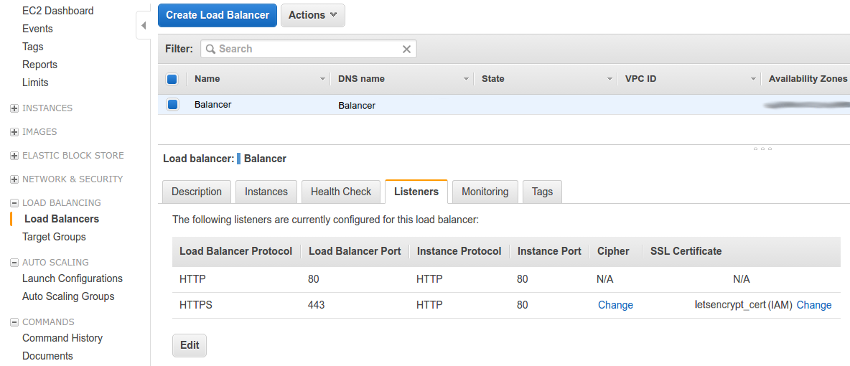Viewport: 850px width, 366px height.
Task: Select the Listeners tab
Action: [x=416, y=191]
